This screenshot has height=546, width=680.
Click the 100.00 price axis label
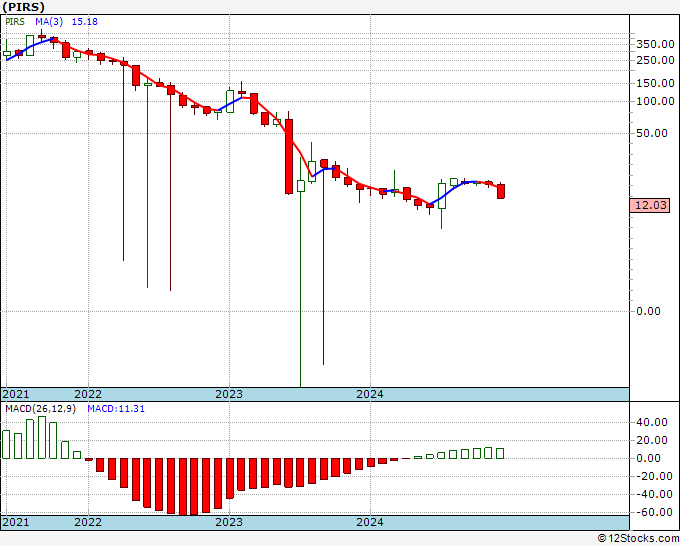(x=655, y=101)
